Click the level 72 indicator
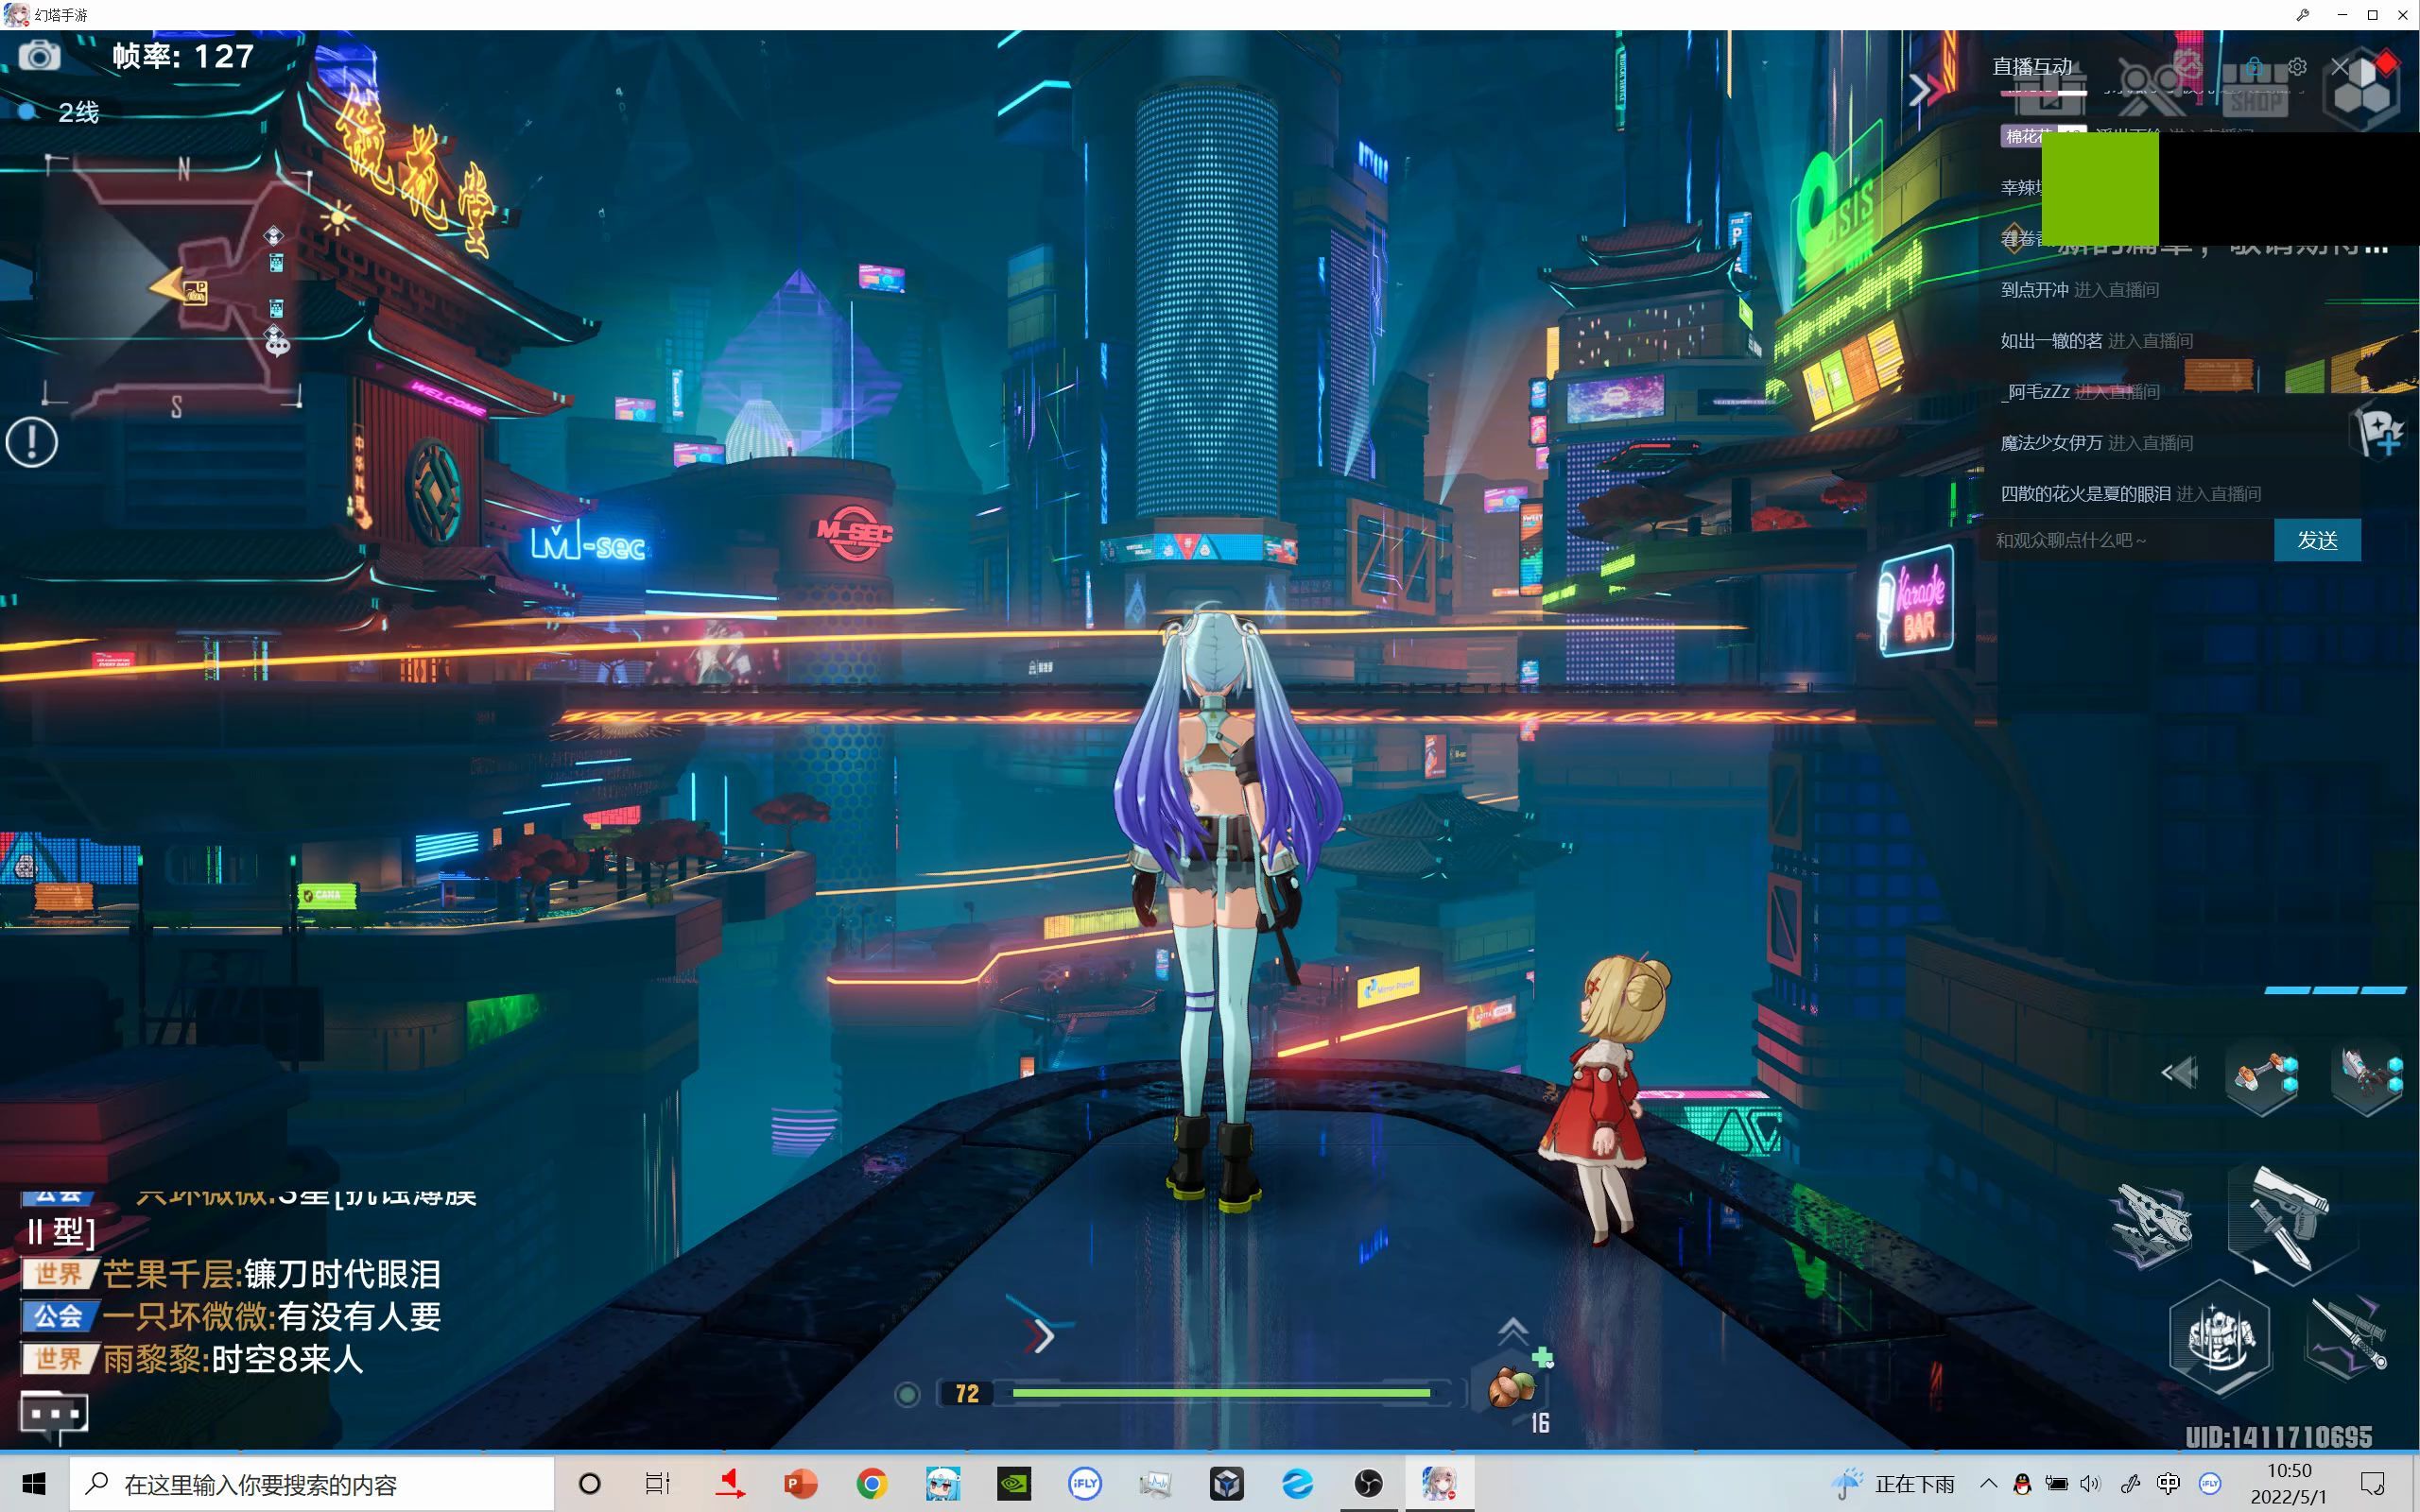The width and height of the screenshot is (2420, 1512). click(x=967, y=1393)
